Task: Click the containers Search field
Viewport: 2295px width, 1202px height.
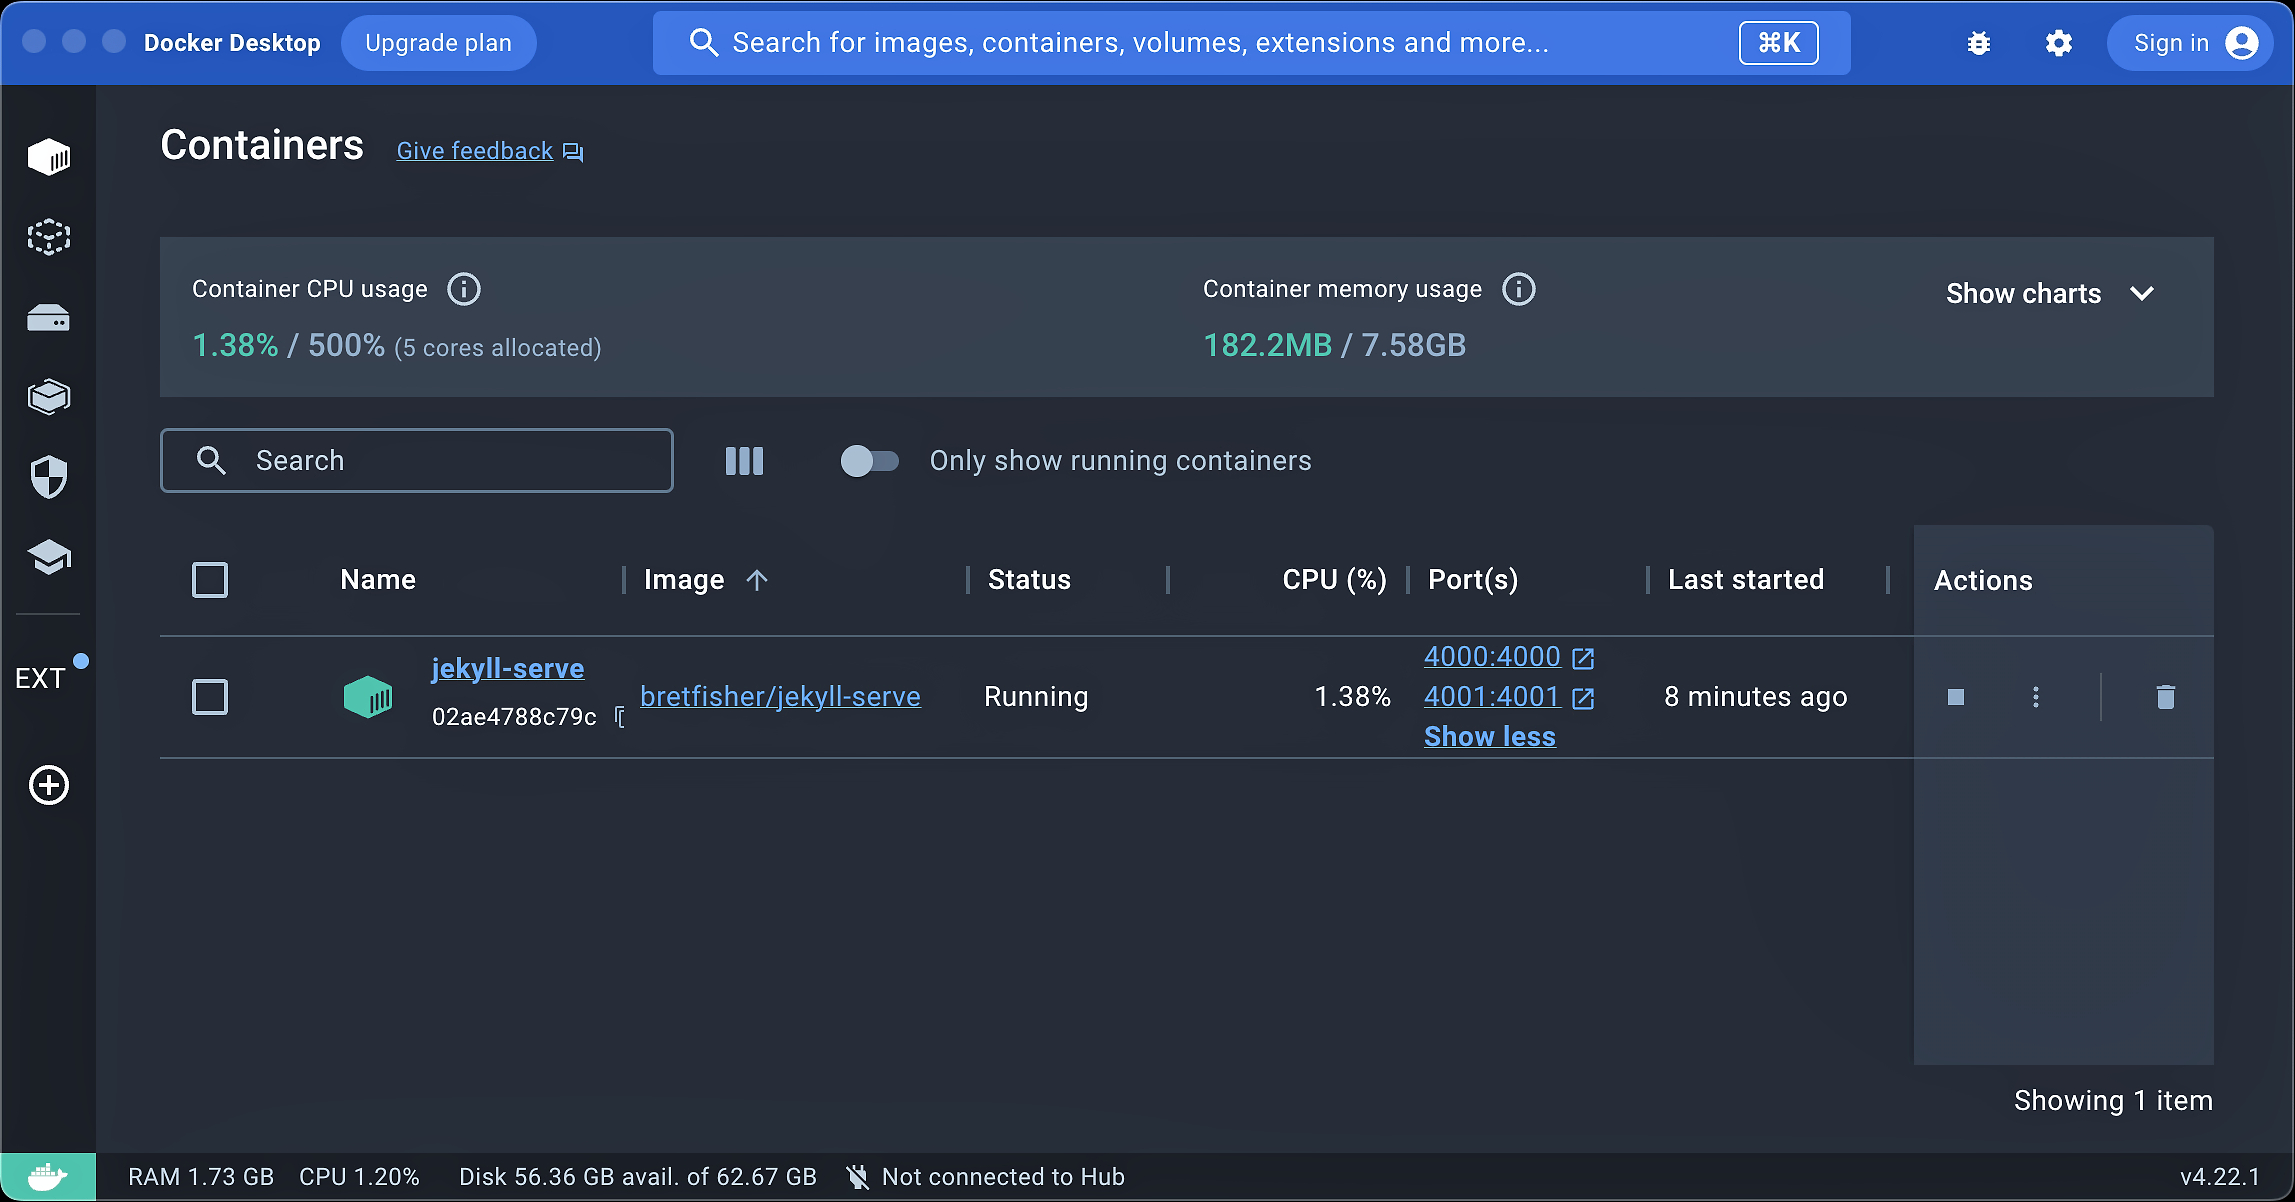Action: pos(417,461)
